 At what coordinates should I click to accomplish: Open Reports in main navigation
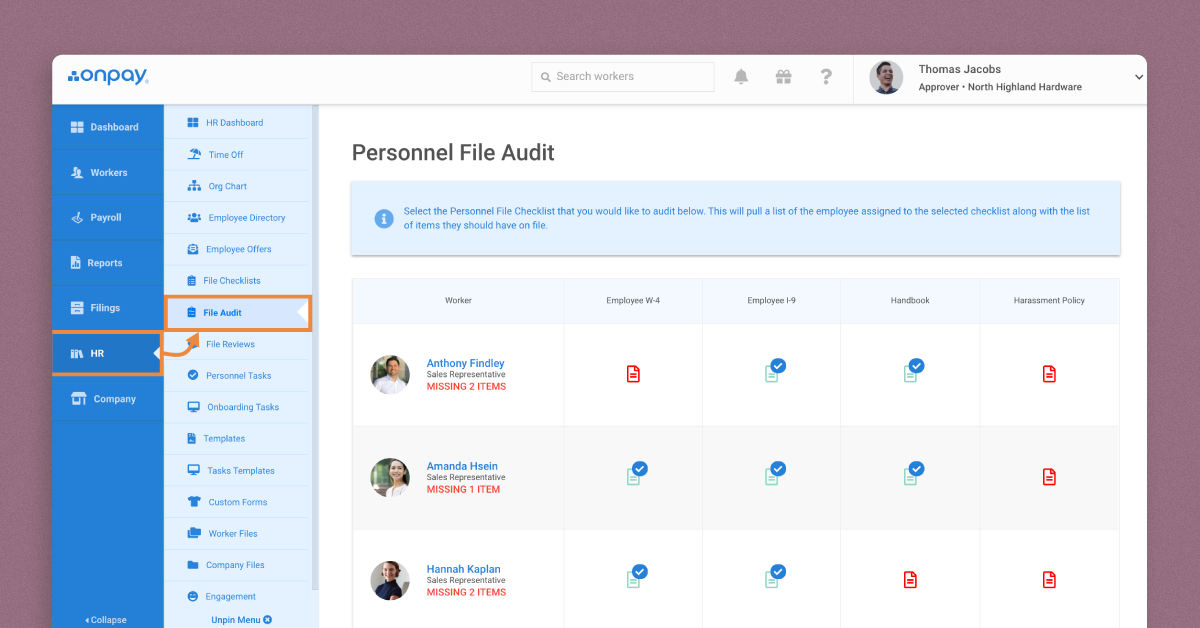point(108,263)
